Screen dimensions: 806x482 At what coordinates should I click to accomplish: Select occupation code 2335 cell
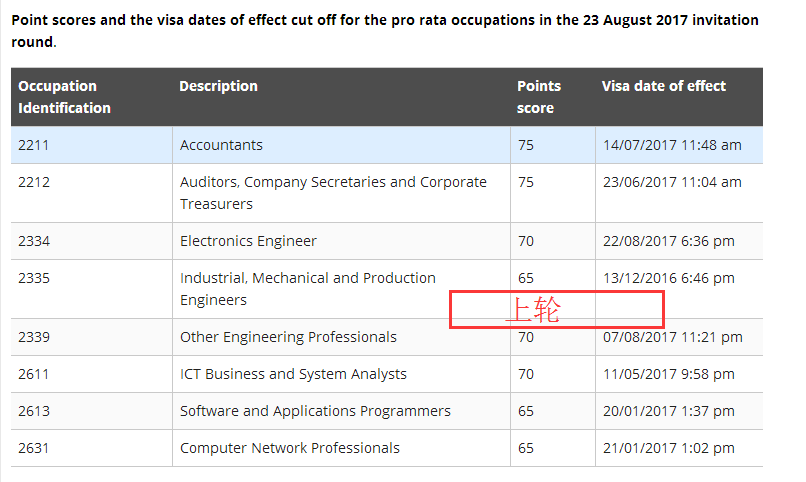[34, 278]
